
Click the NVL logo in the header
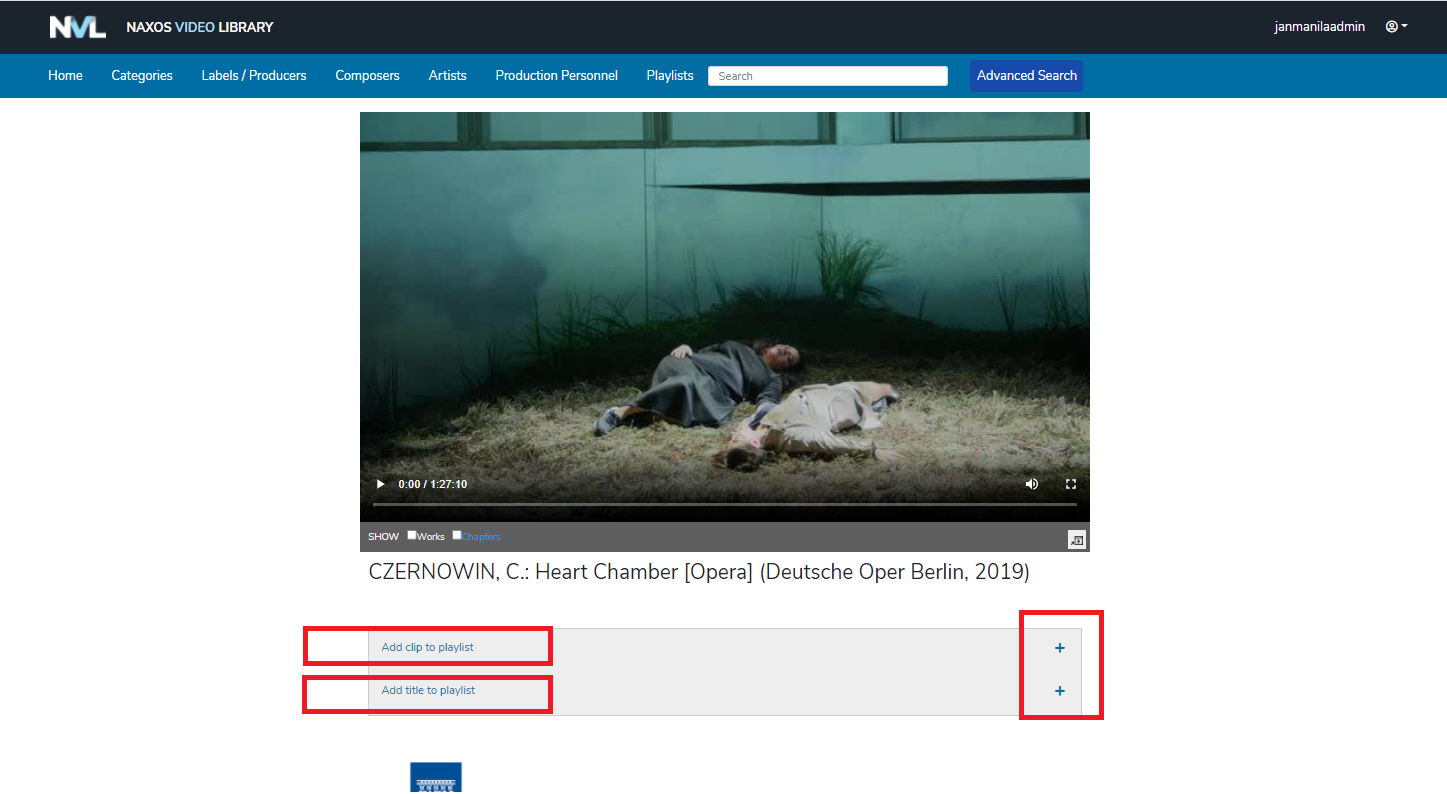click(x=77, y=27)
